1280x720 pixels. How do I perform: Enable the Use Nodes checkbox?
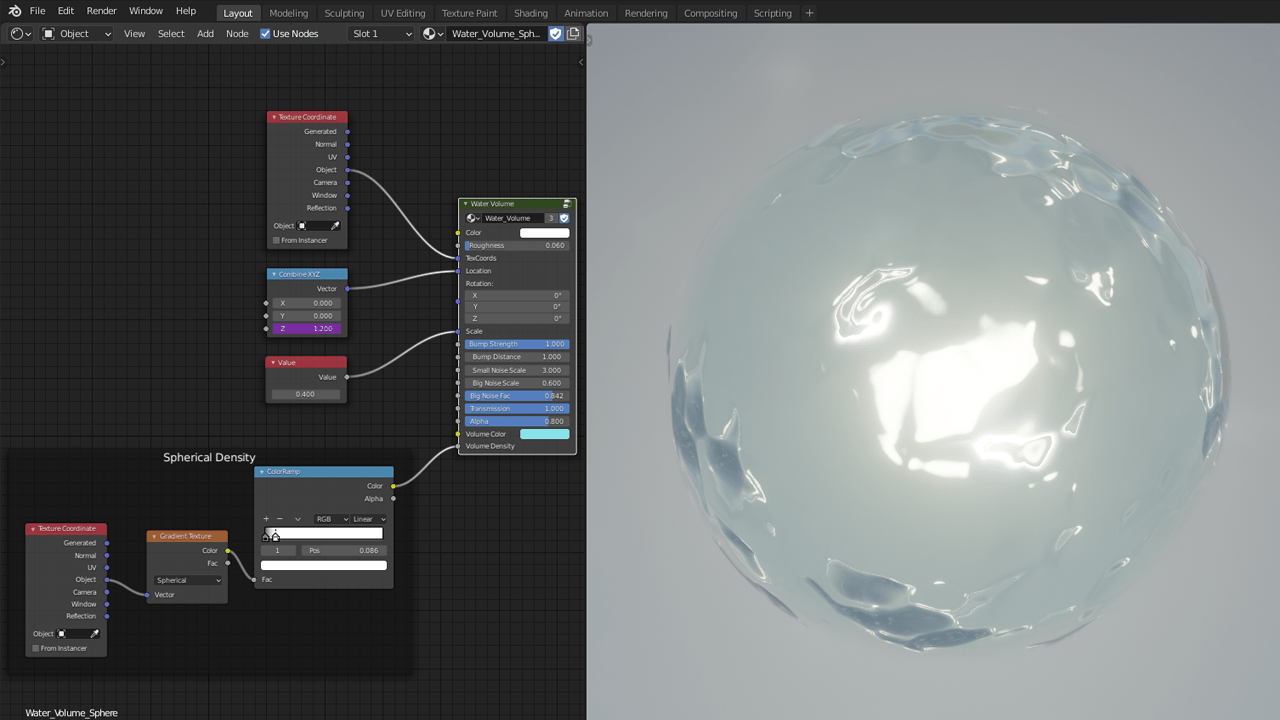(264, 33)
